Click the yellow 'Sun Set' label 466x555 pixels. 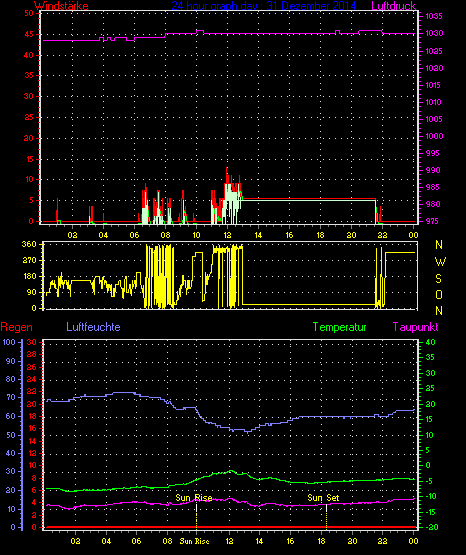click(323, 498)
